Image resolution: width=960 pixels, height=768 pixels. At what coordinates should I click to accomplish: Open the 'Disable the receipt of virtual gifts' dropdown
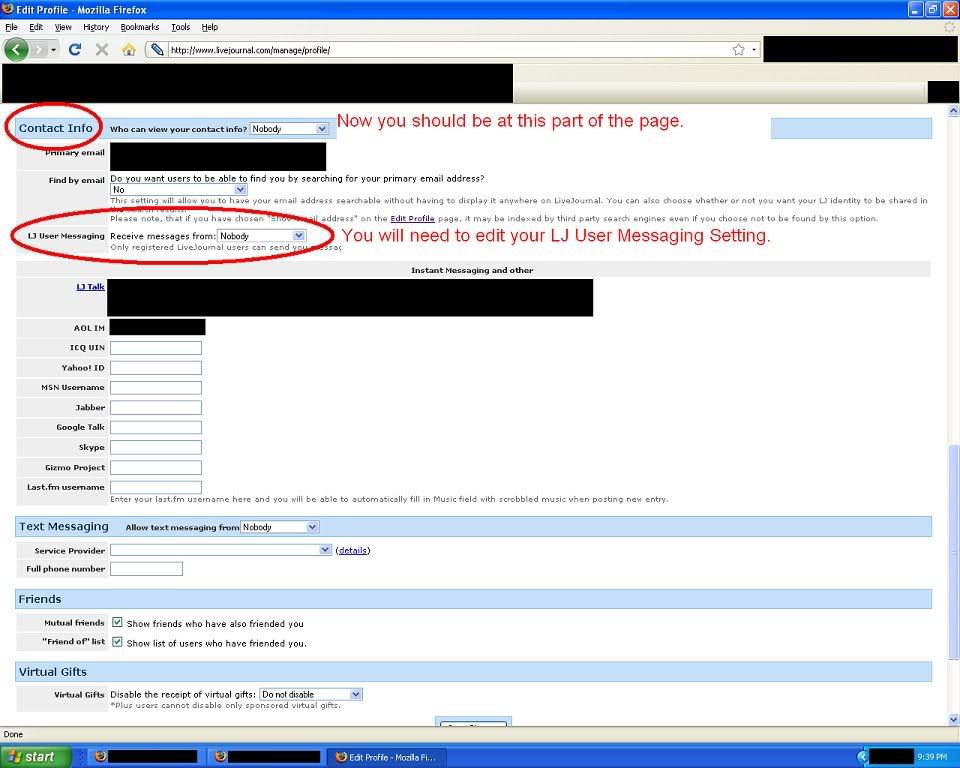(x=311, y=695)
